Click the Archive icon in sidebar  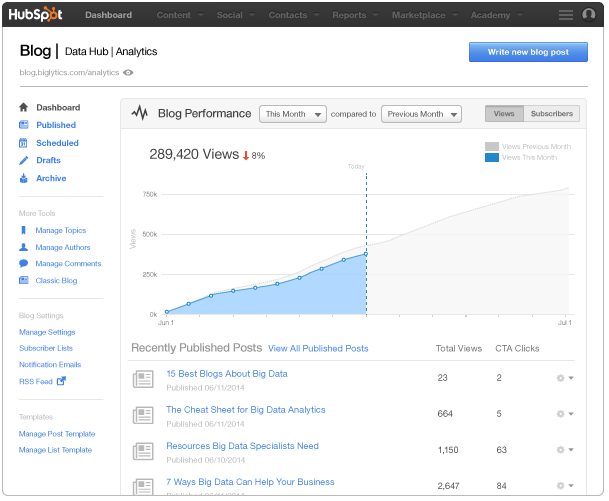point(23,178)
